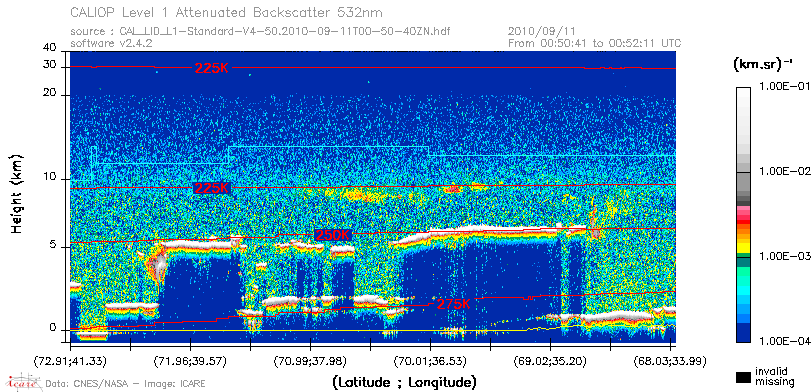Click the x-axis label '(70.99;37.98)'
This screenshot has width=811, height=392.
coord(310,361)
